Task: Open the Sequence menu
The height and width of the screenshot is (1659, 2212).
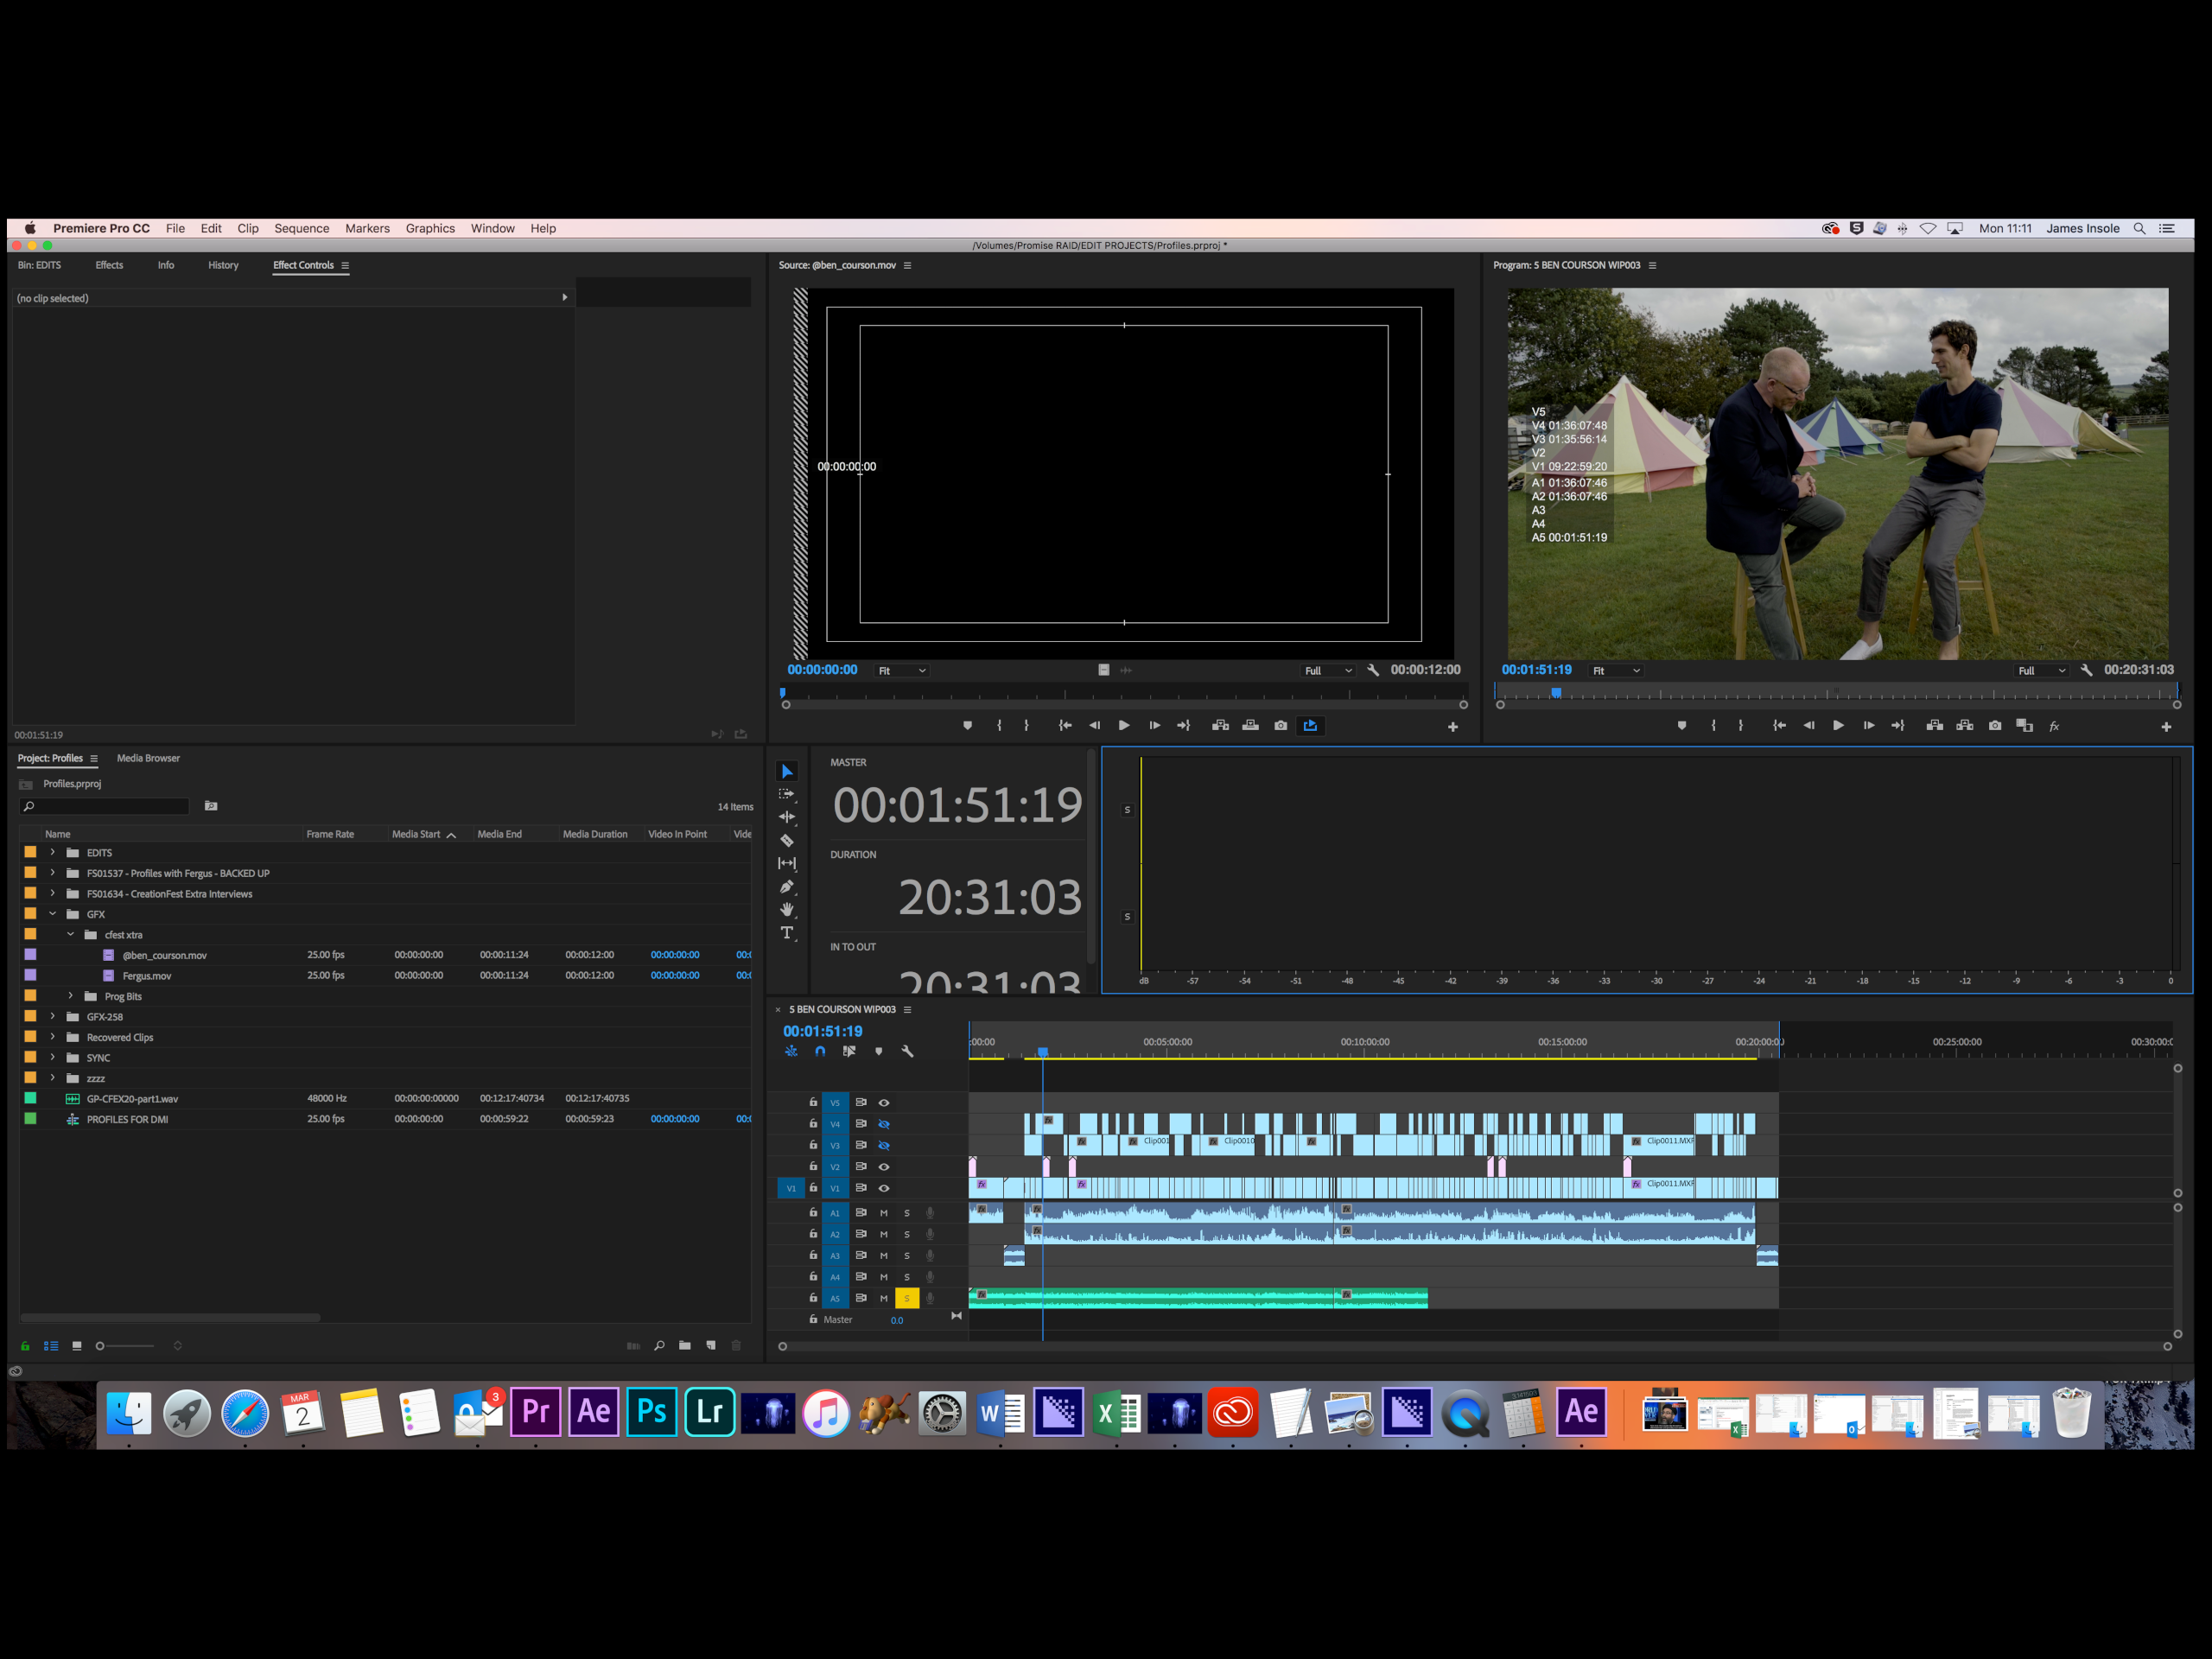Action: tap(301, 228)
